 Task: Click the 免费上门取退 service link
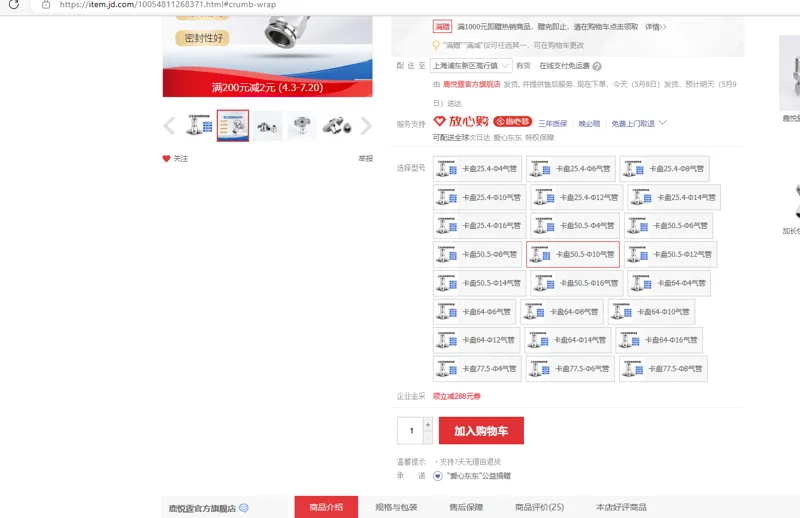point(633,124)
